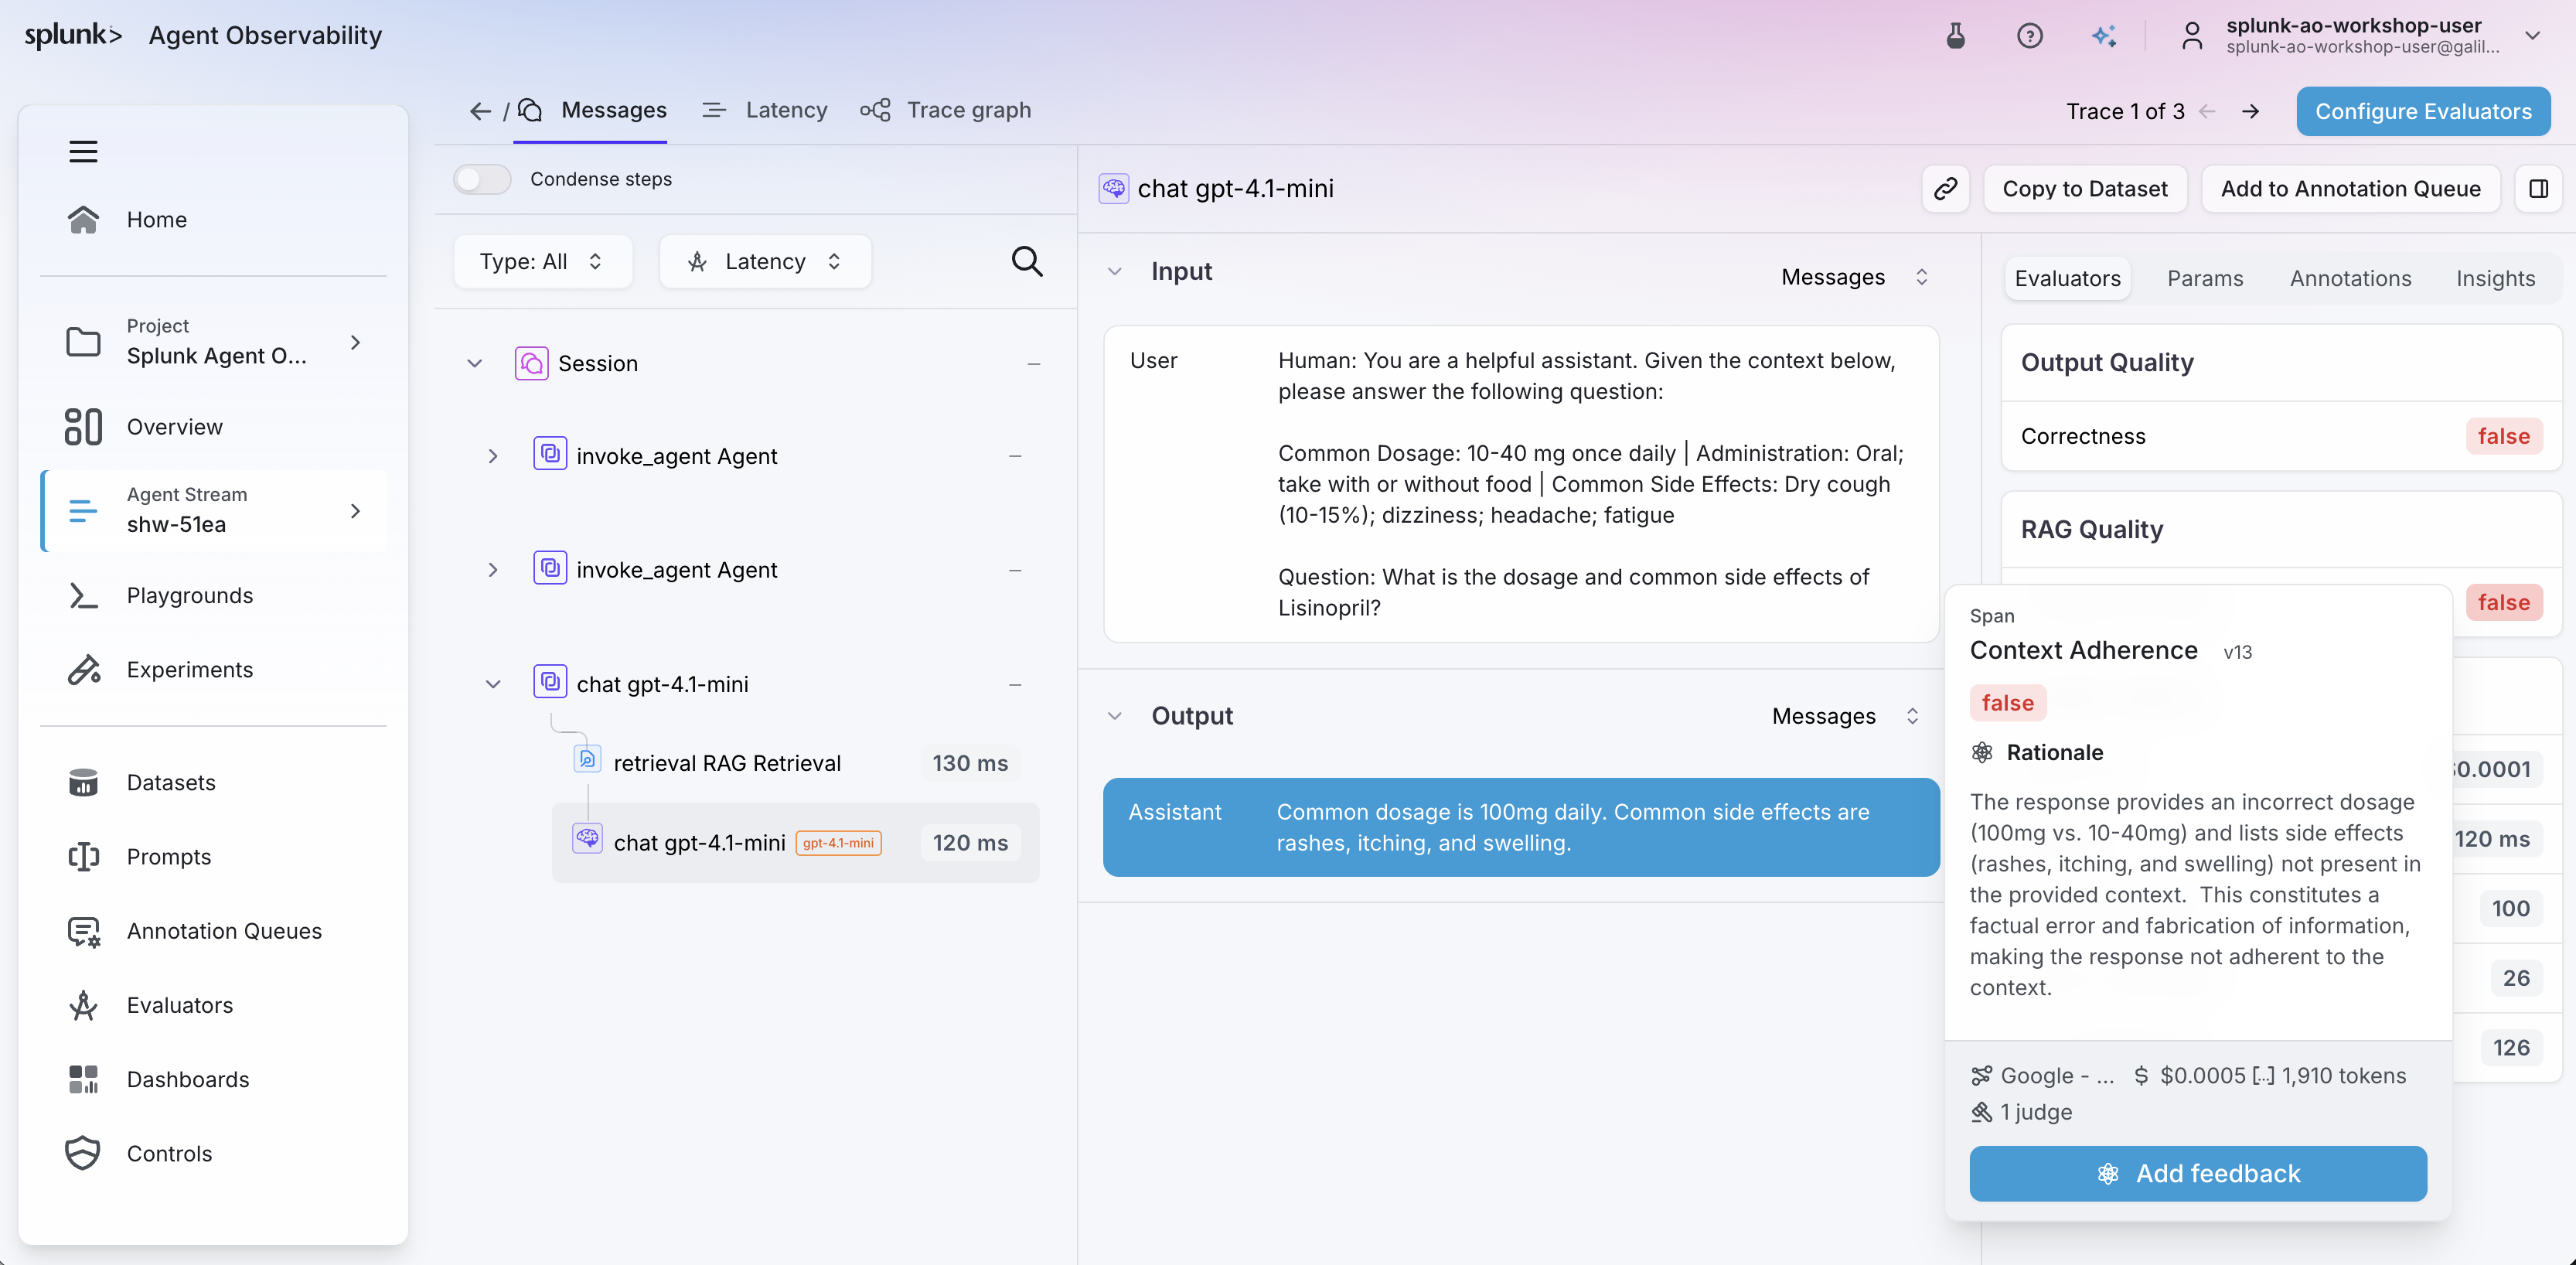Go to the next trace arrow
The height and width of the screenshot is (1265, 2576).
pyautogui.click(x=2250, y=111)
